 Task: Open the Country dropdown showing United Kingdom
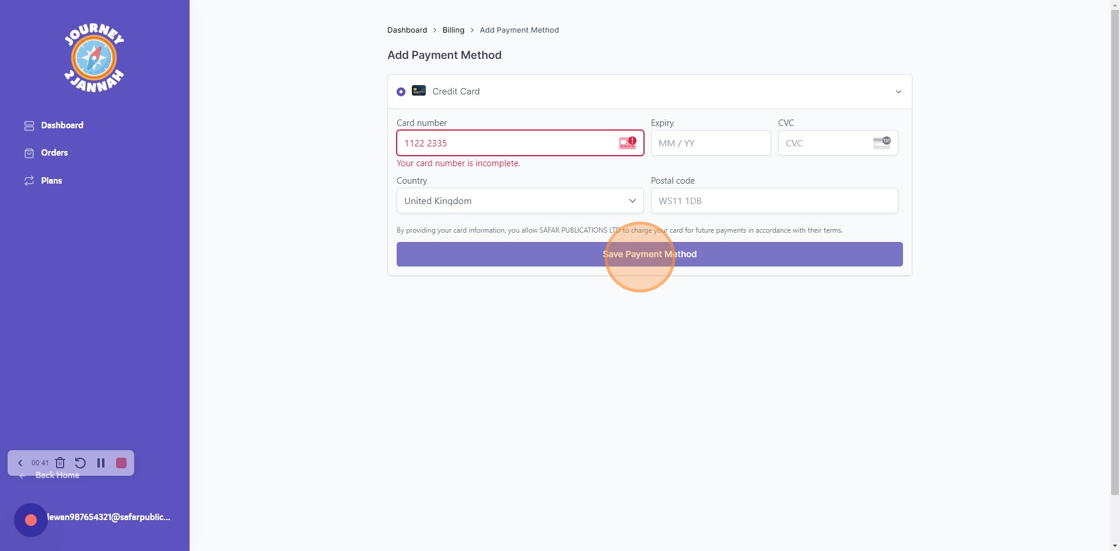520,201
